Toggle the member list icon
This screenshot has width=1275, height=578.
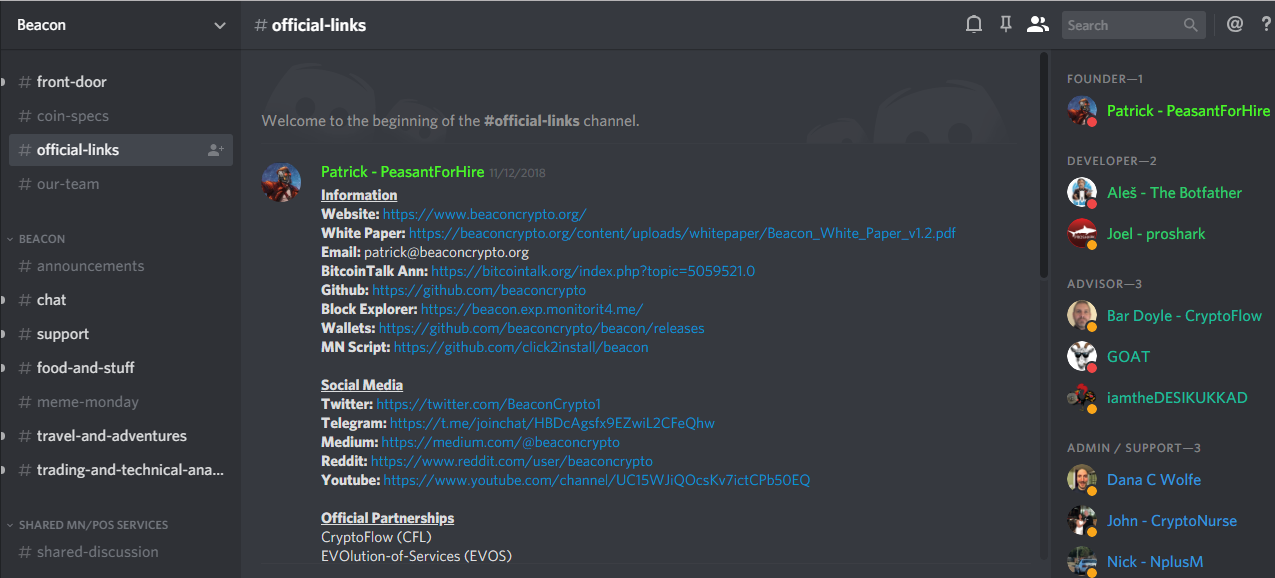point(1038,25)
